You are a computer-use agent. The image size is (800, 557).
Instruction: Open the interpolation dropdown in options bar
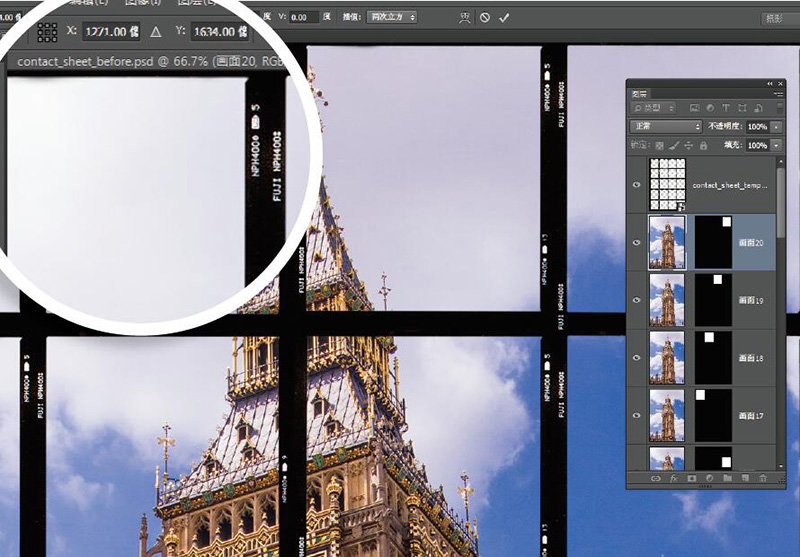[x=391, y=17]
